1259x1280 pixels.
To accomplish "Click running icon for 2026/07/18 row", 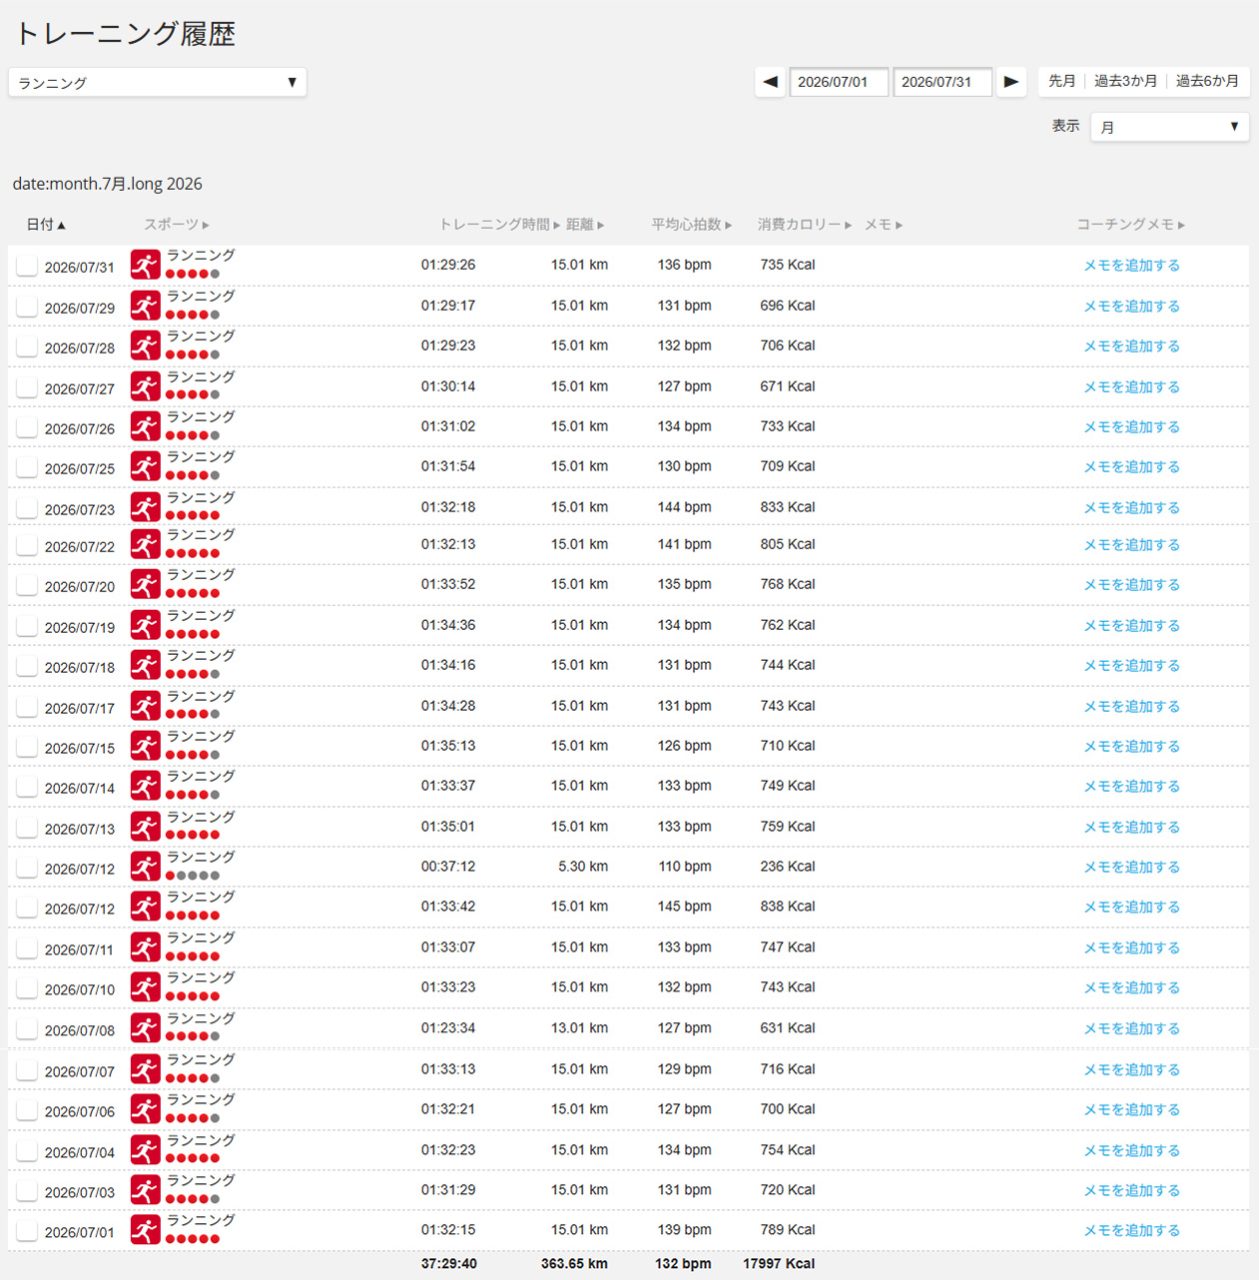I will (146, 666).
